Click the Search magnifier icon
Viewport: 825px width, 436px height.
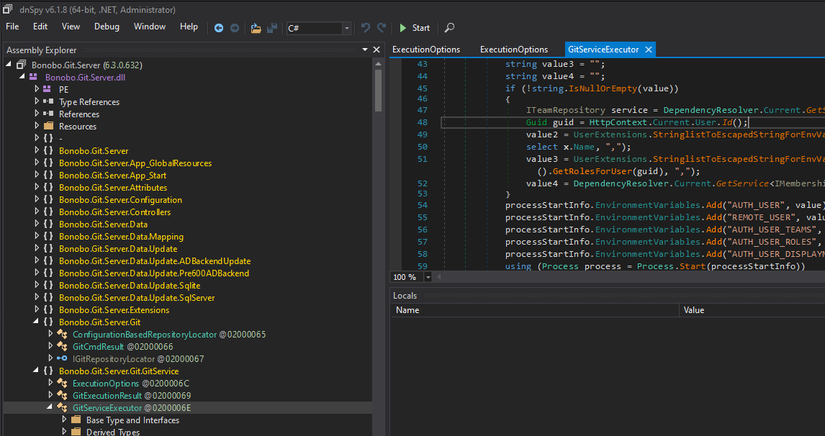coord(450,27)
